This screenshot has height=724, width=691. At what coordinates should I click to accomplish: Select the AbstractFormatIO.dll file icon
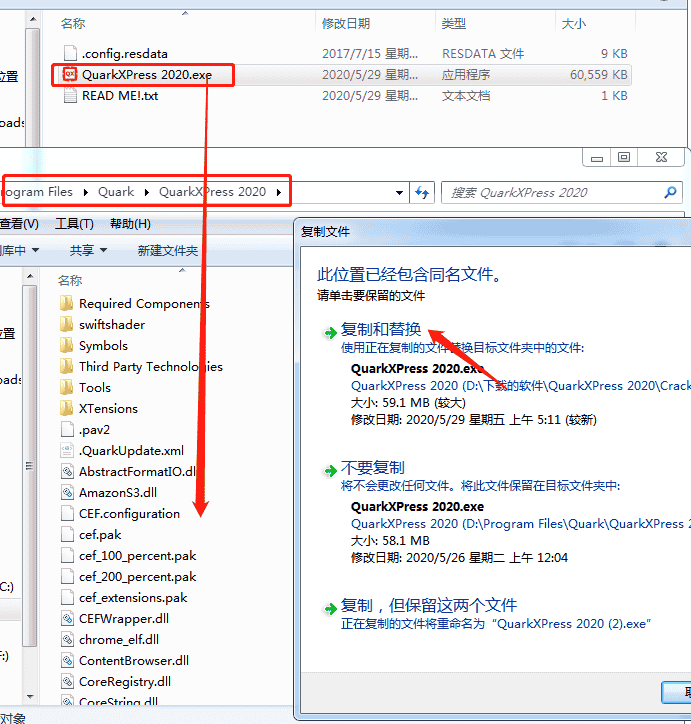(x=67, y=471)
